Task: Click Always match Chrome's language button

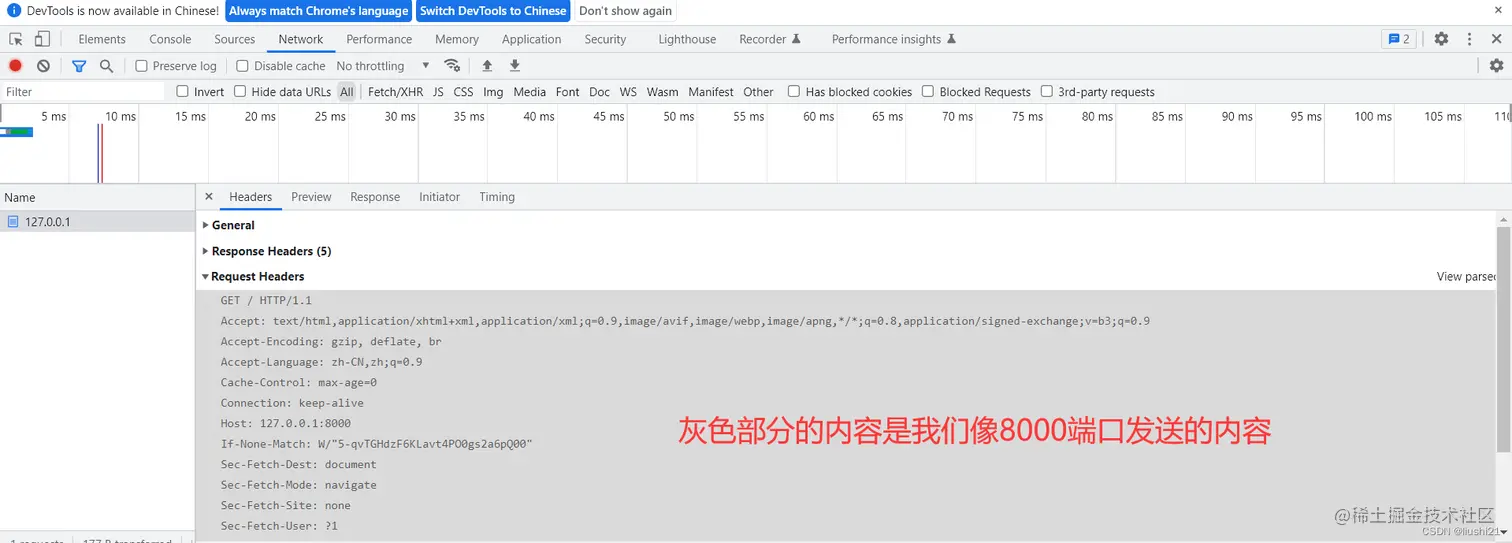Action: point(319,11)
